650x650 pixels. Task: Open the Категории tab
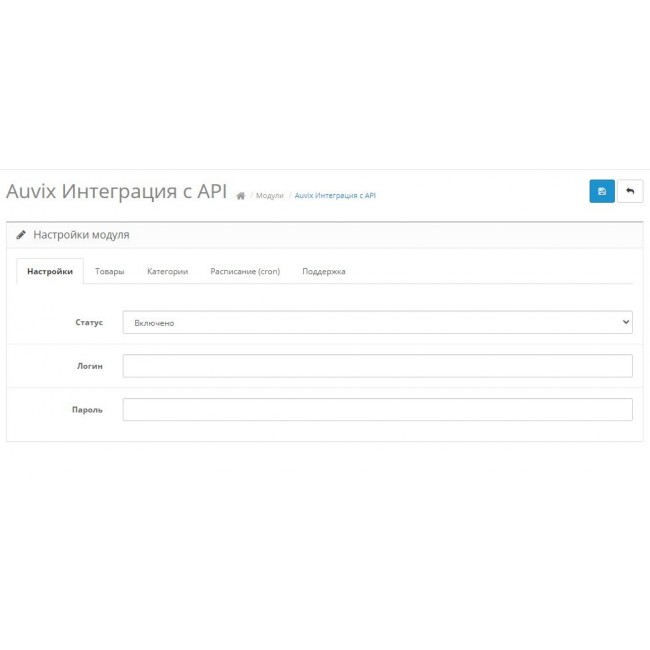coord(167,271)
